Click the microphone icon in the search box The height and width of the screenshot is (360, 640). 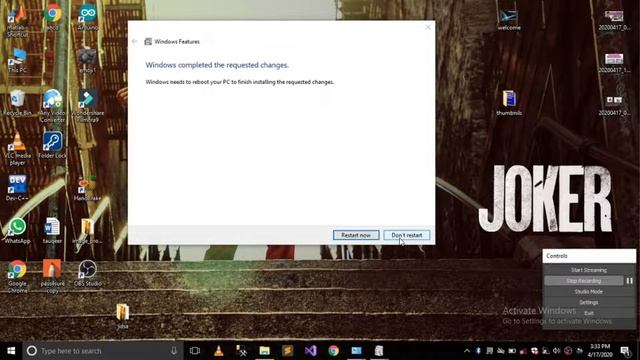coord(174,351)
